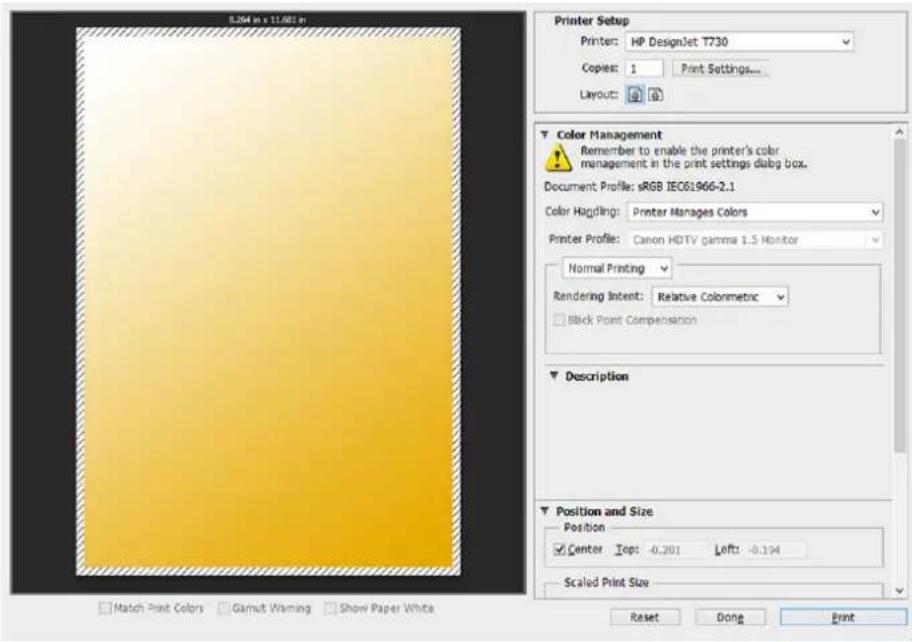Select portrait layout icon
This screenshot has width=912, height=642.
tap(635, 95)
